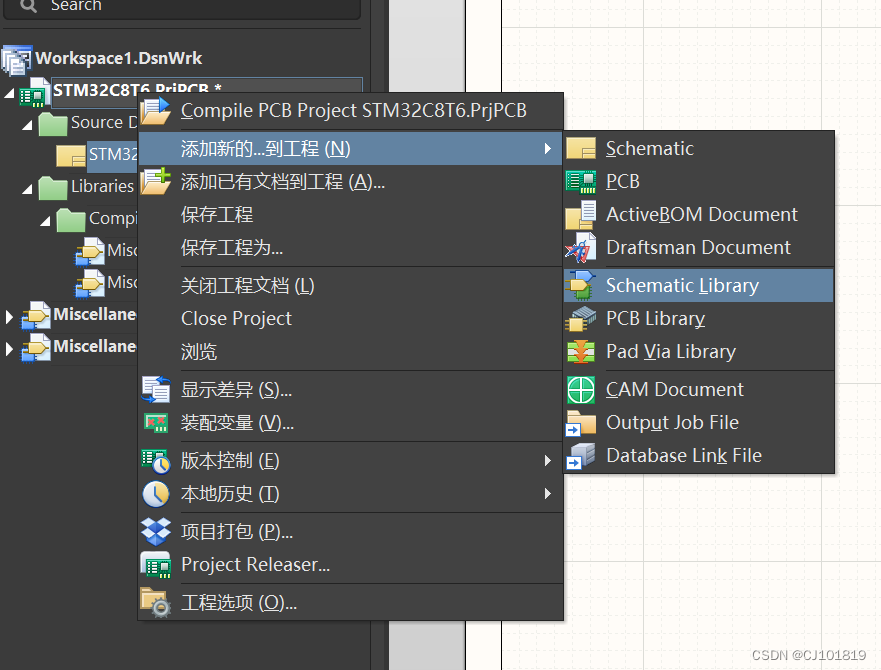881x670 pixels.
Task: Choose 装配变量 (V)... entry
Action: 351,423
